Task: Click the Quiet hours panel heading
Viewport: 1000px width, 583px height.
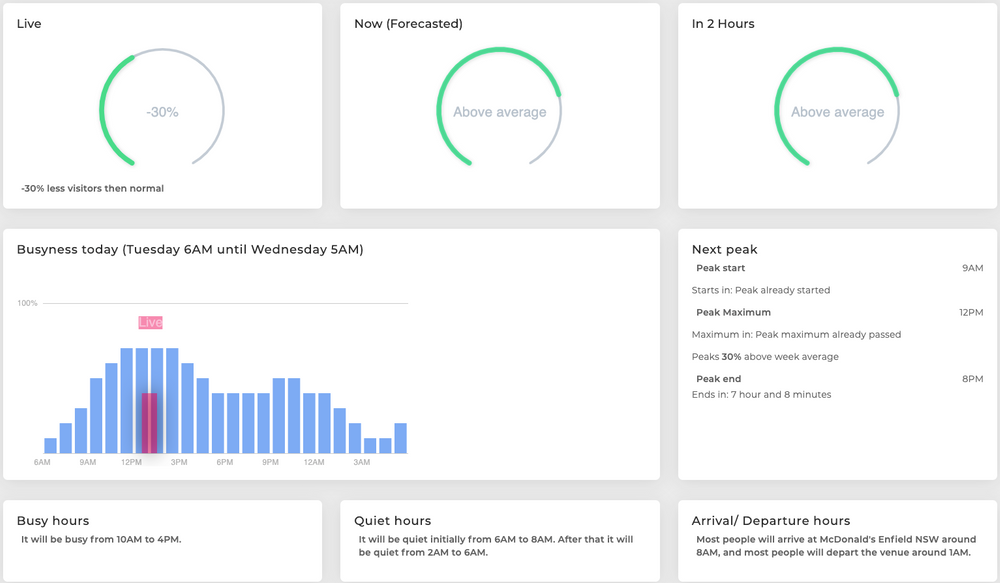Action: (392, 520)
